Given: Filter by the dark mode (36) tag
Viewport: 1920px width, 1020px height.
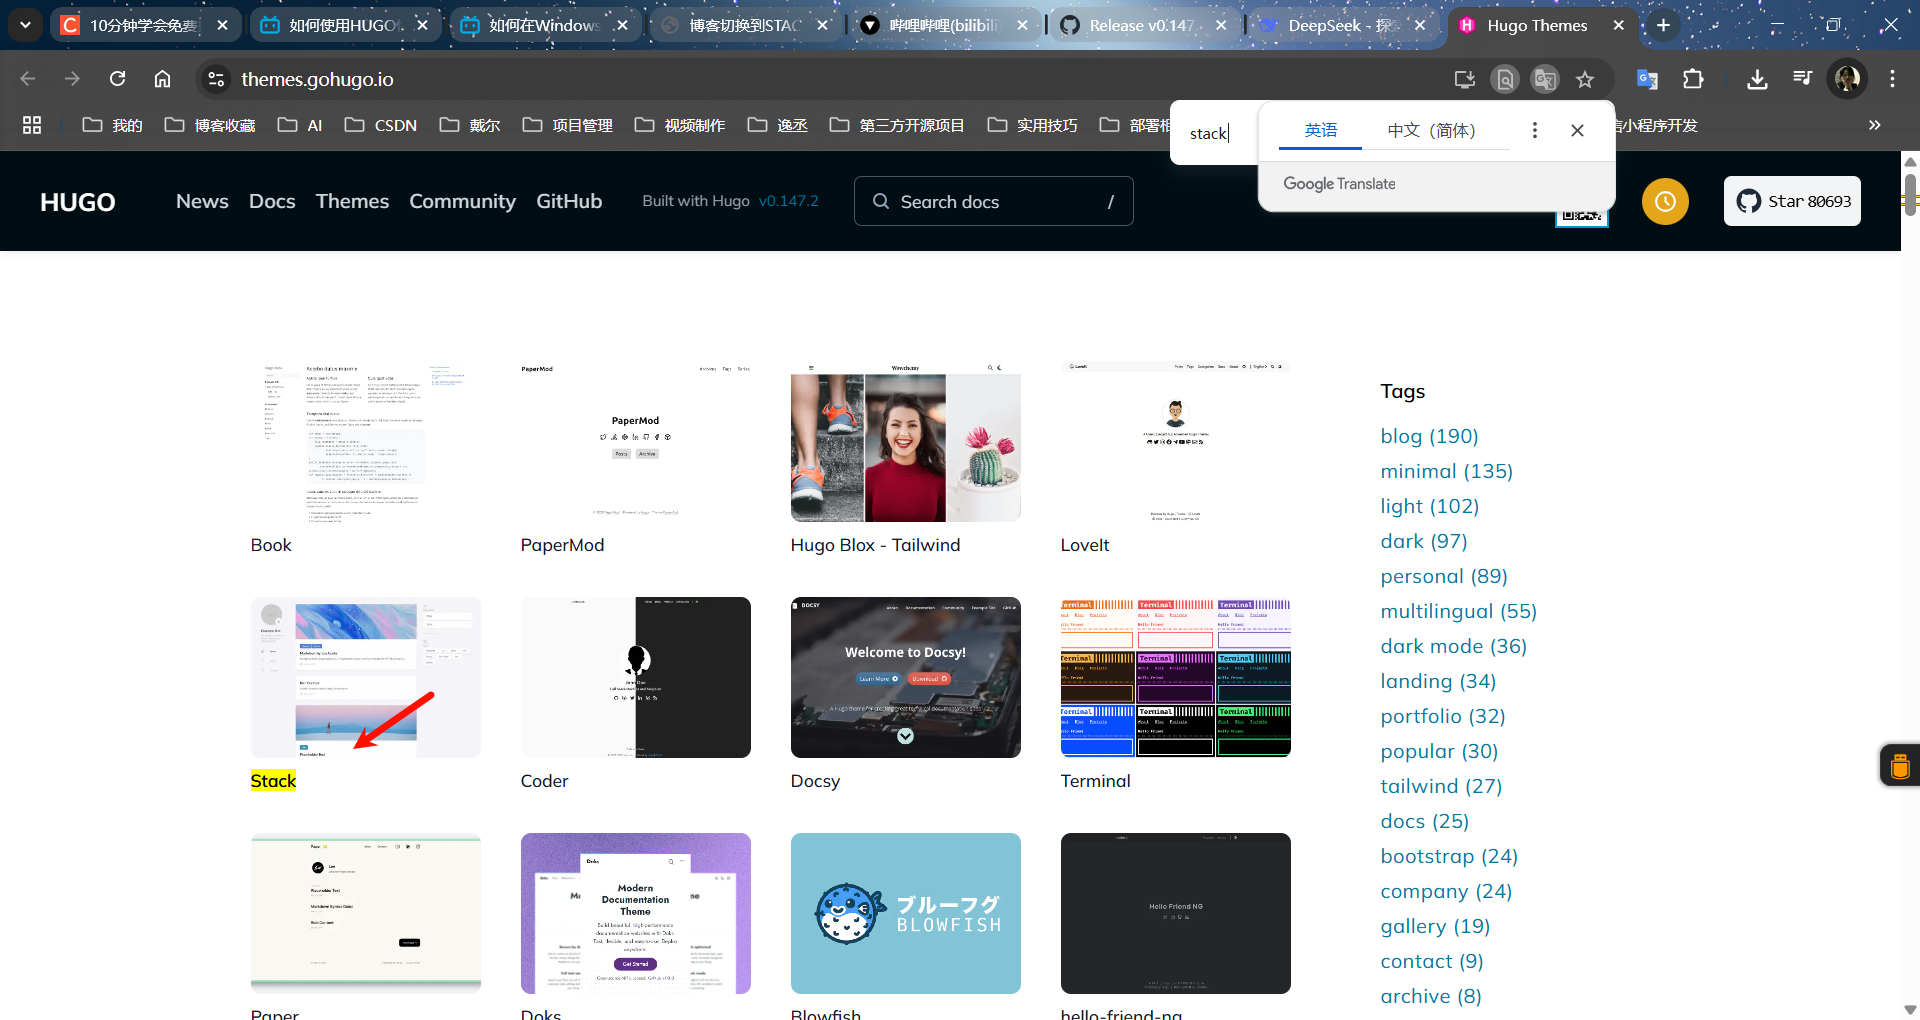Looking at the screenshot, I should click(x=1453, y=646).
